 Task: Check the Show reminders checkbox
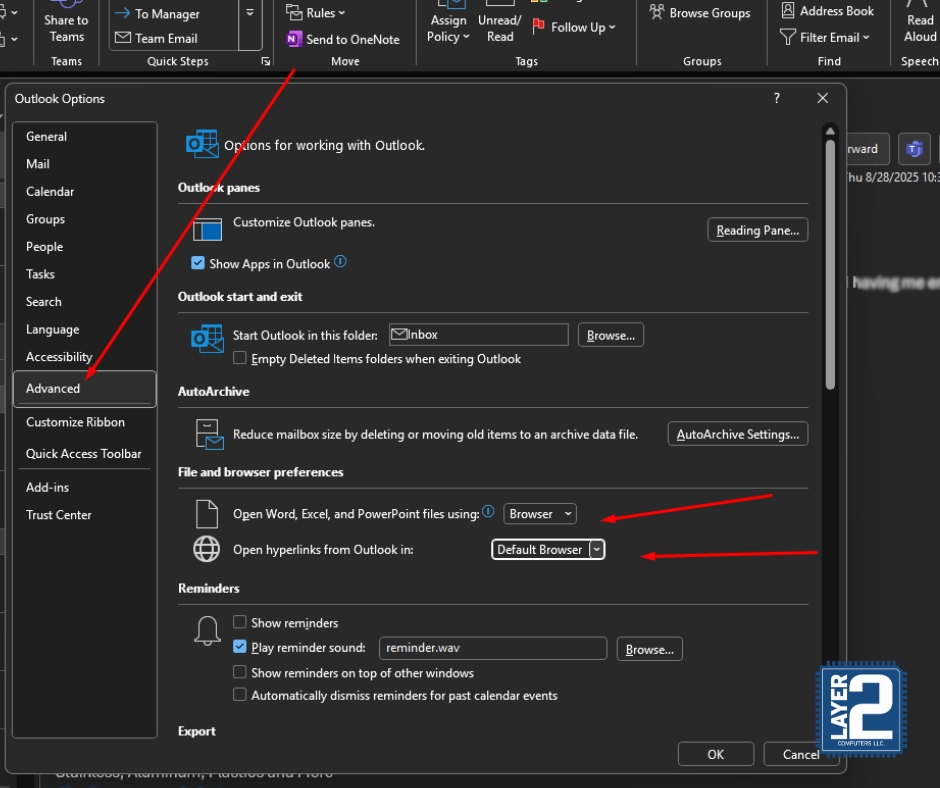tap(240, 623)
